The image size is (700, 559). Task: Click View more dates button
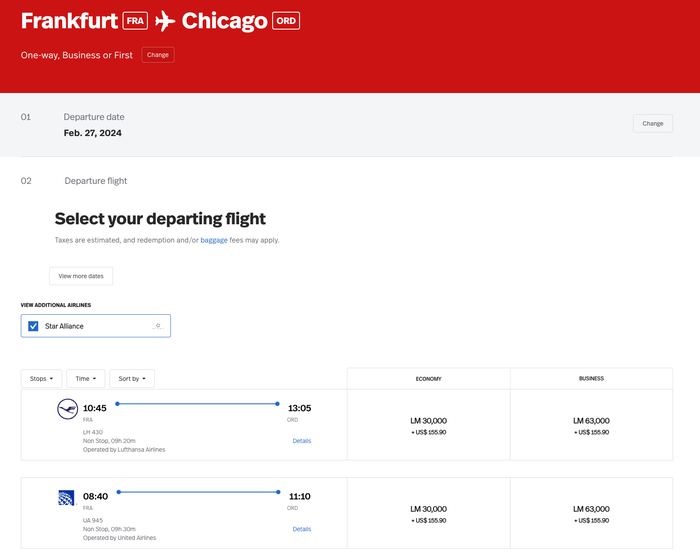81,276
